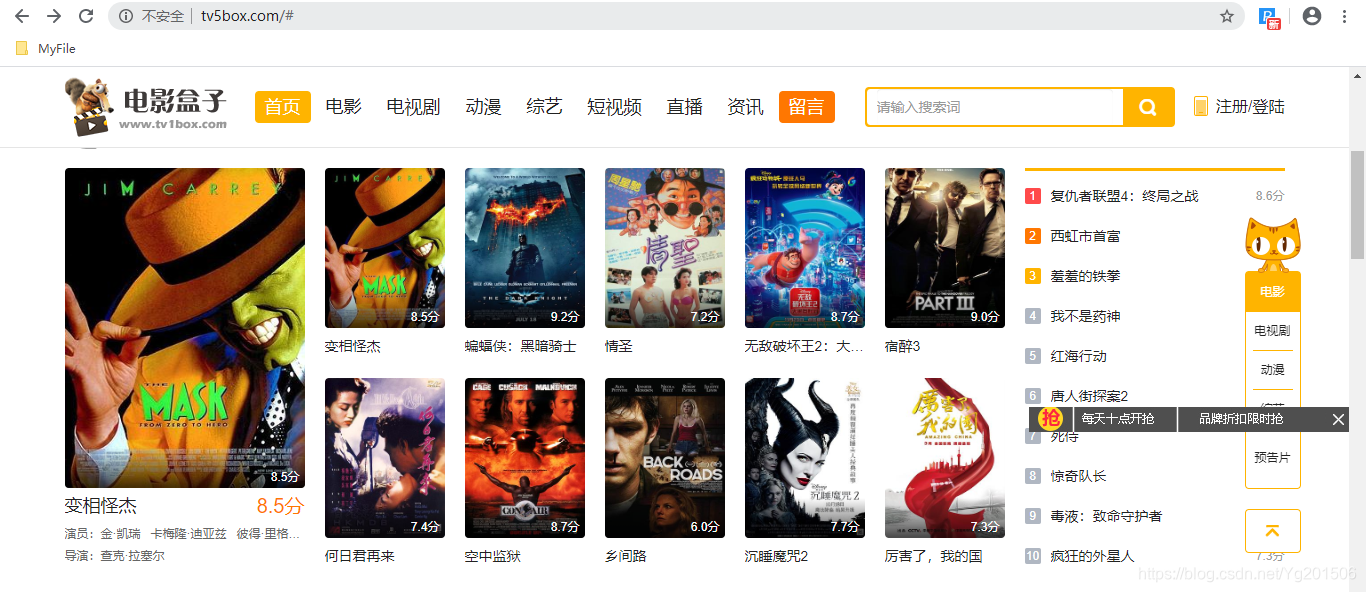Open the 无敌破坏王2 poster
Viewport: 1366px width, 592px height.
click(805, 248)
